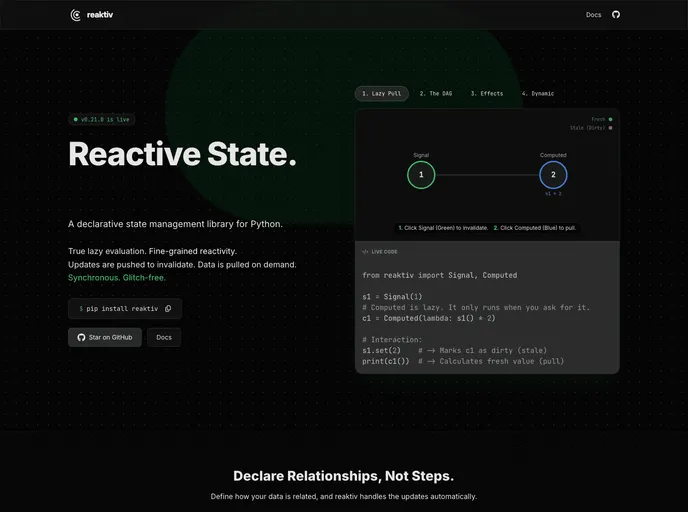The width and height of the screenshot is (688, 512).
Task: Click the blue Computed node 2
Action: [x=553, y=175]
